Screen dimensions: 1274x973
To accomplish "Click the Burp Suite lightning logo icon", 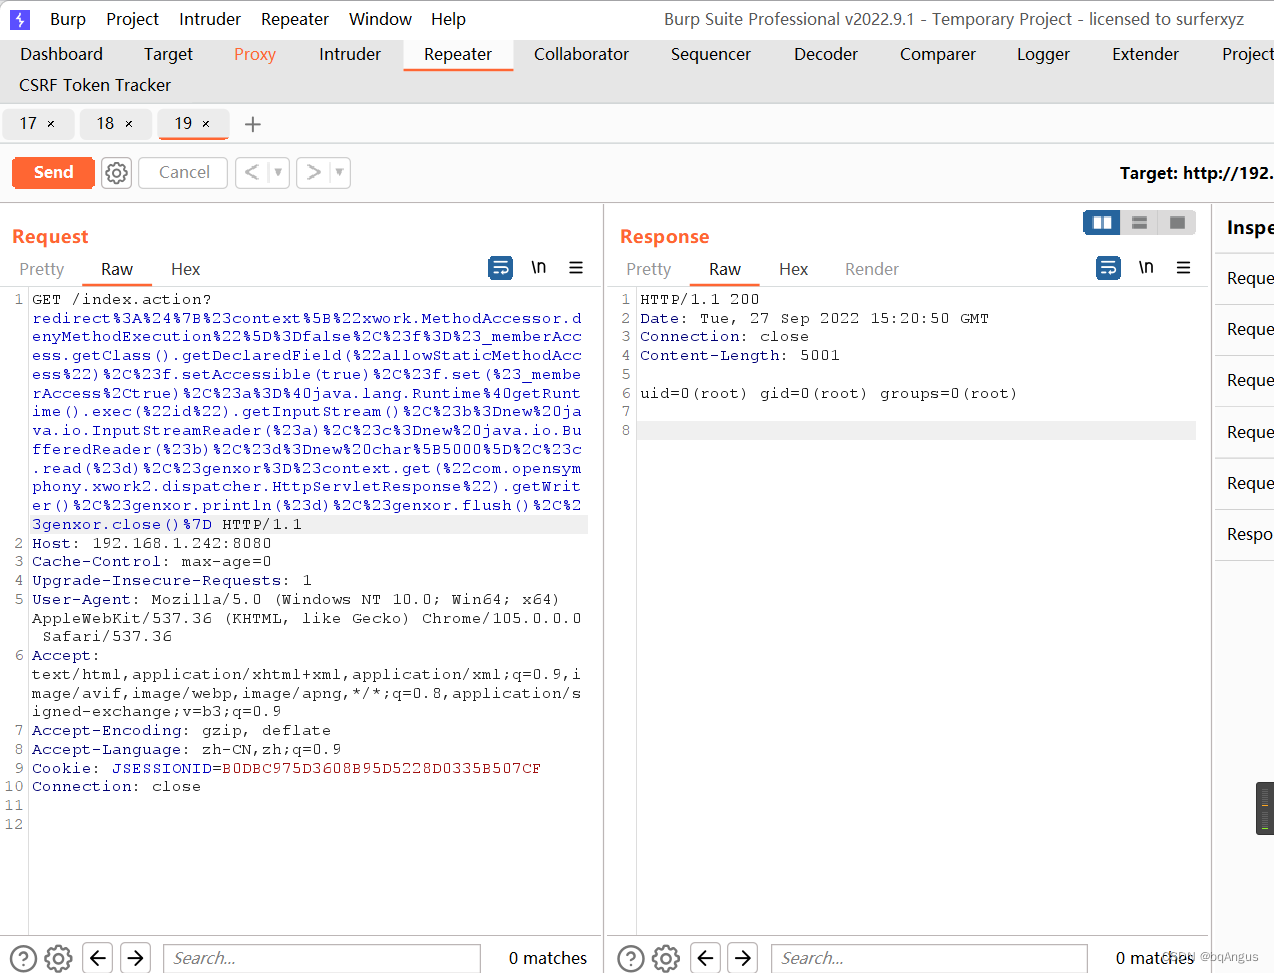I will click(20, 19).
